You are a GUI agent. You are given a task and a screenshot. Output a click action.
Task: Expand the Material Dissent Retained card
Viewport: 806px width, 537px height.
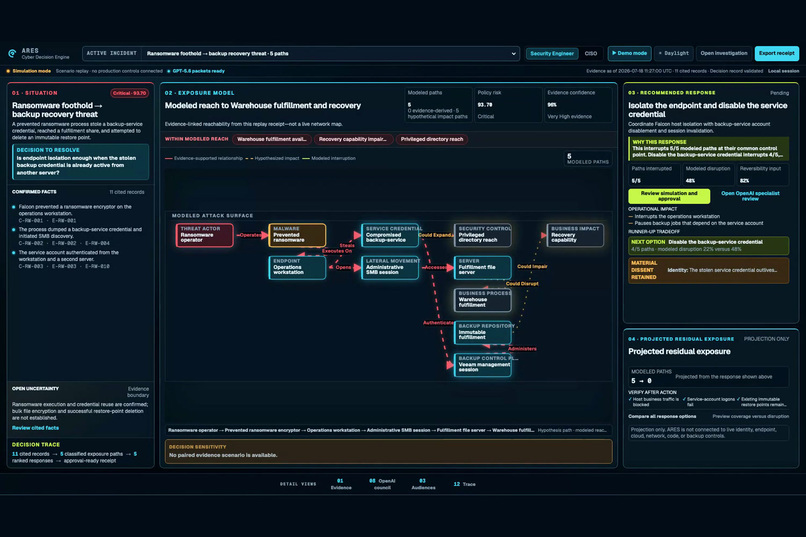click(708, 270)
